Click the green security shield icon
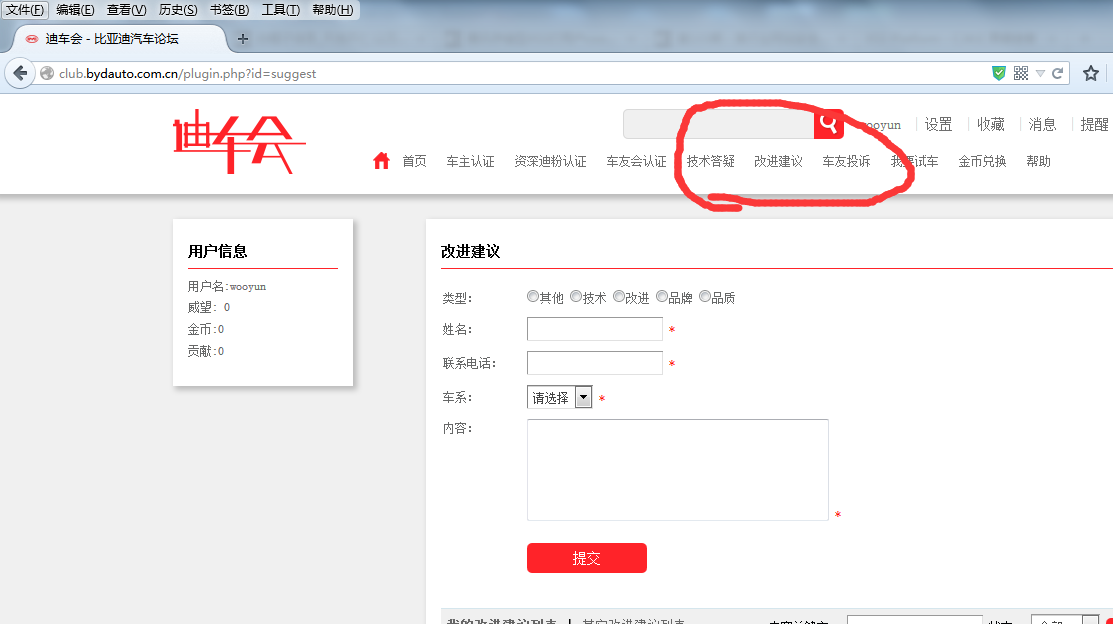Image resolution: width=1113 pixels, height=624 pixels. (999, 73)
